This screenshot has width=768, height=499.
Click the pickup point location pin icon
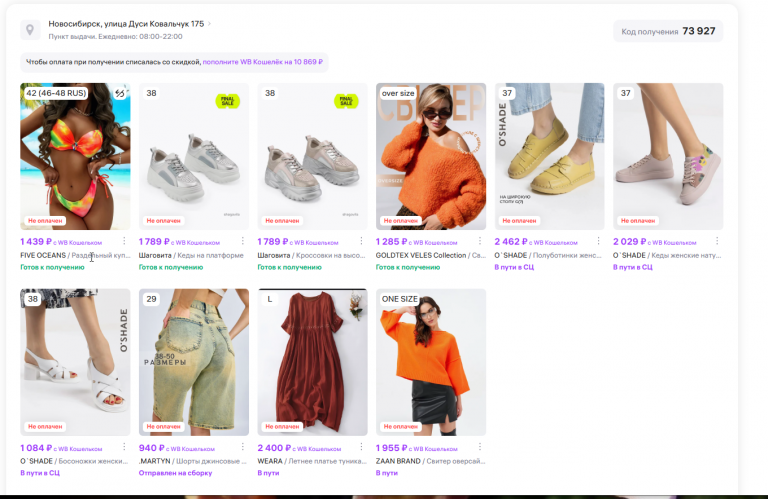pyautogui.click(x=30, y=30)
